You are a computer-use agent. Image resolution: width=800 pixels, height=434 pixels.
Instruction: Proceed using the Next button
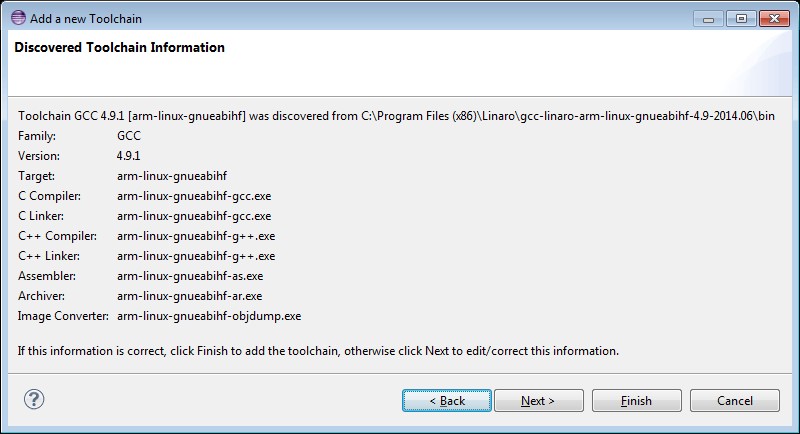(x=539, y=401)
